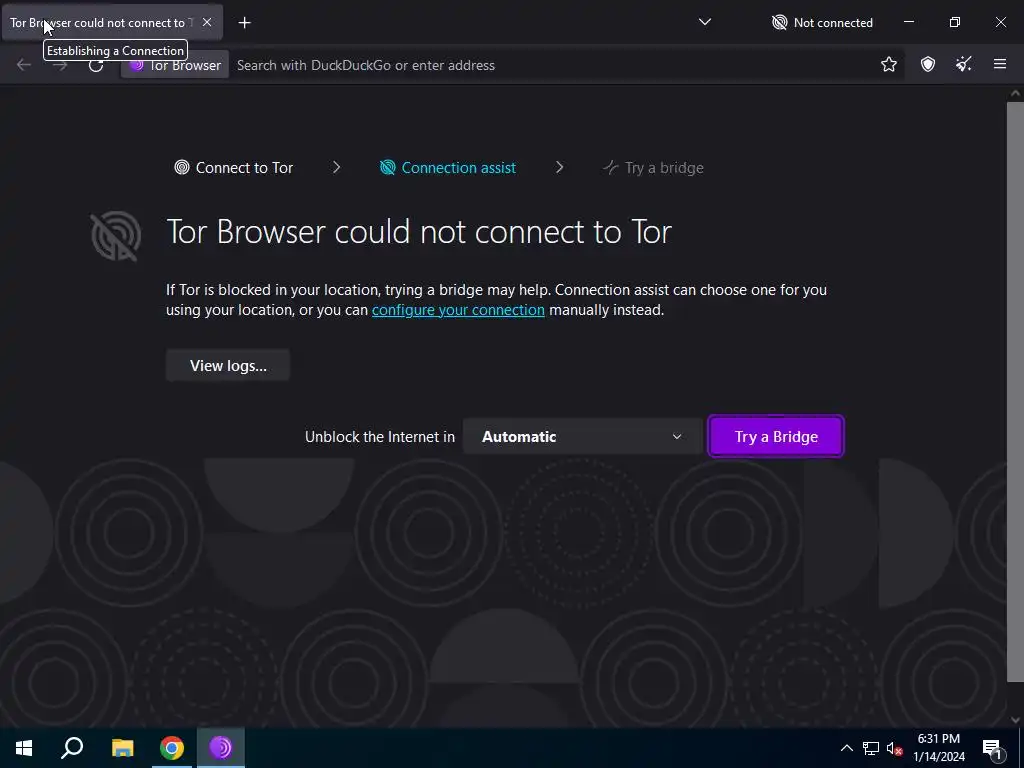Reload the current page

pos(96,65)
